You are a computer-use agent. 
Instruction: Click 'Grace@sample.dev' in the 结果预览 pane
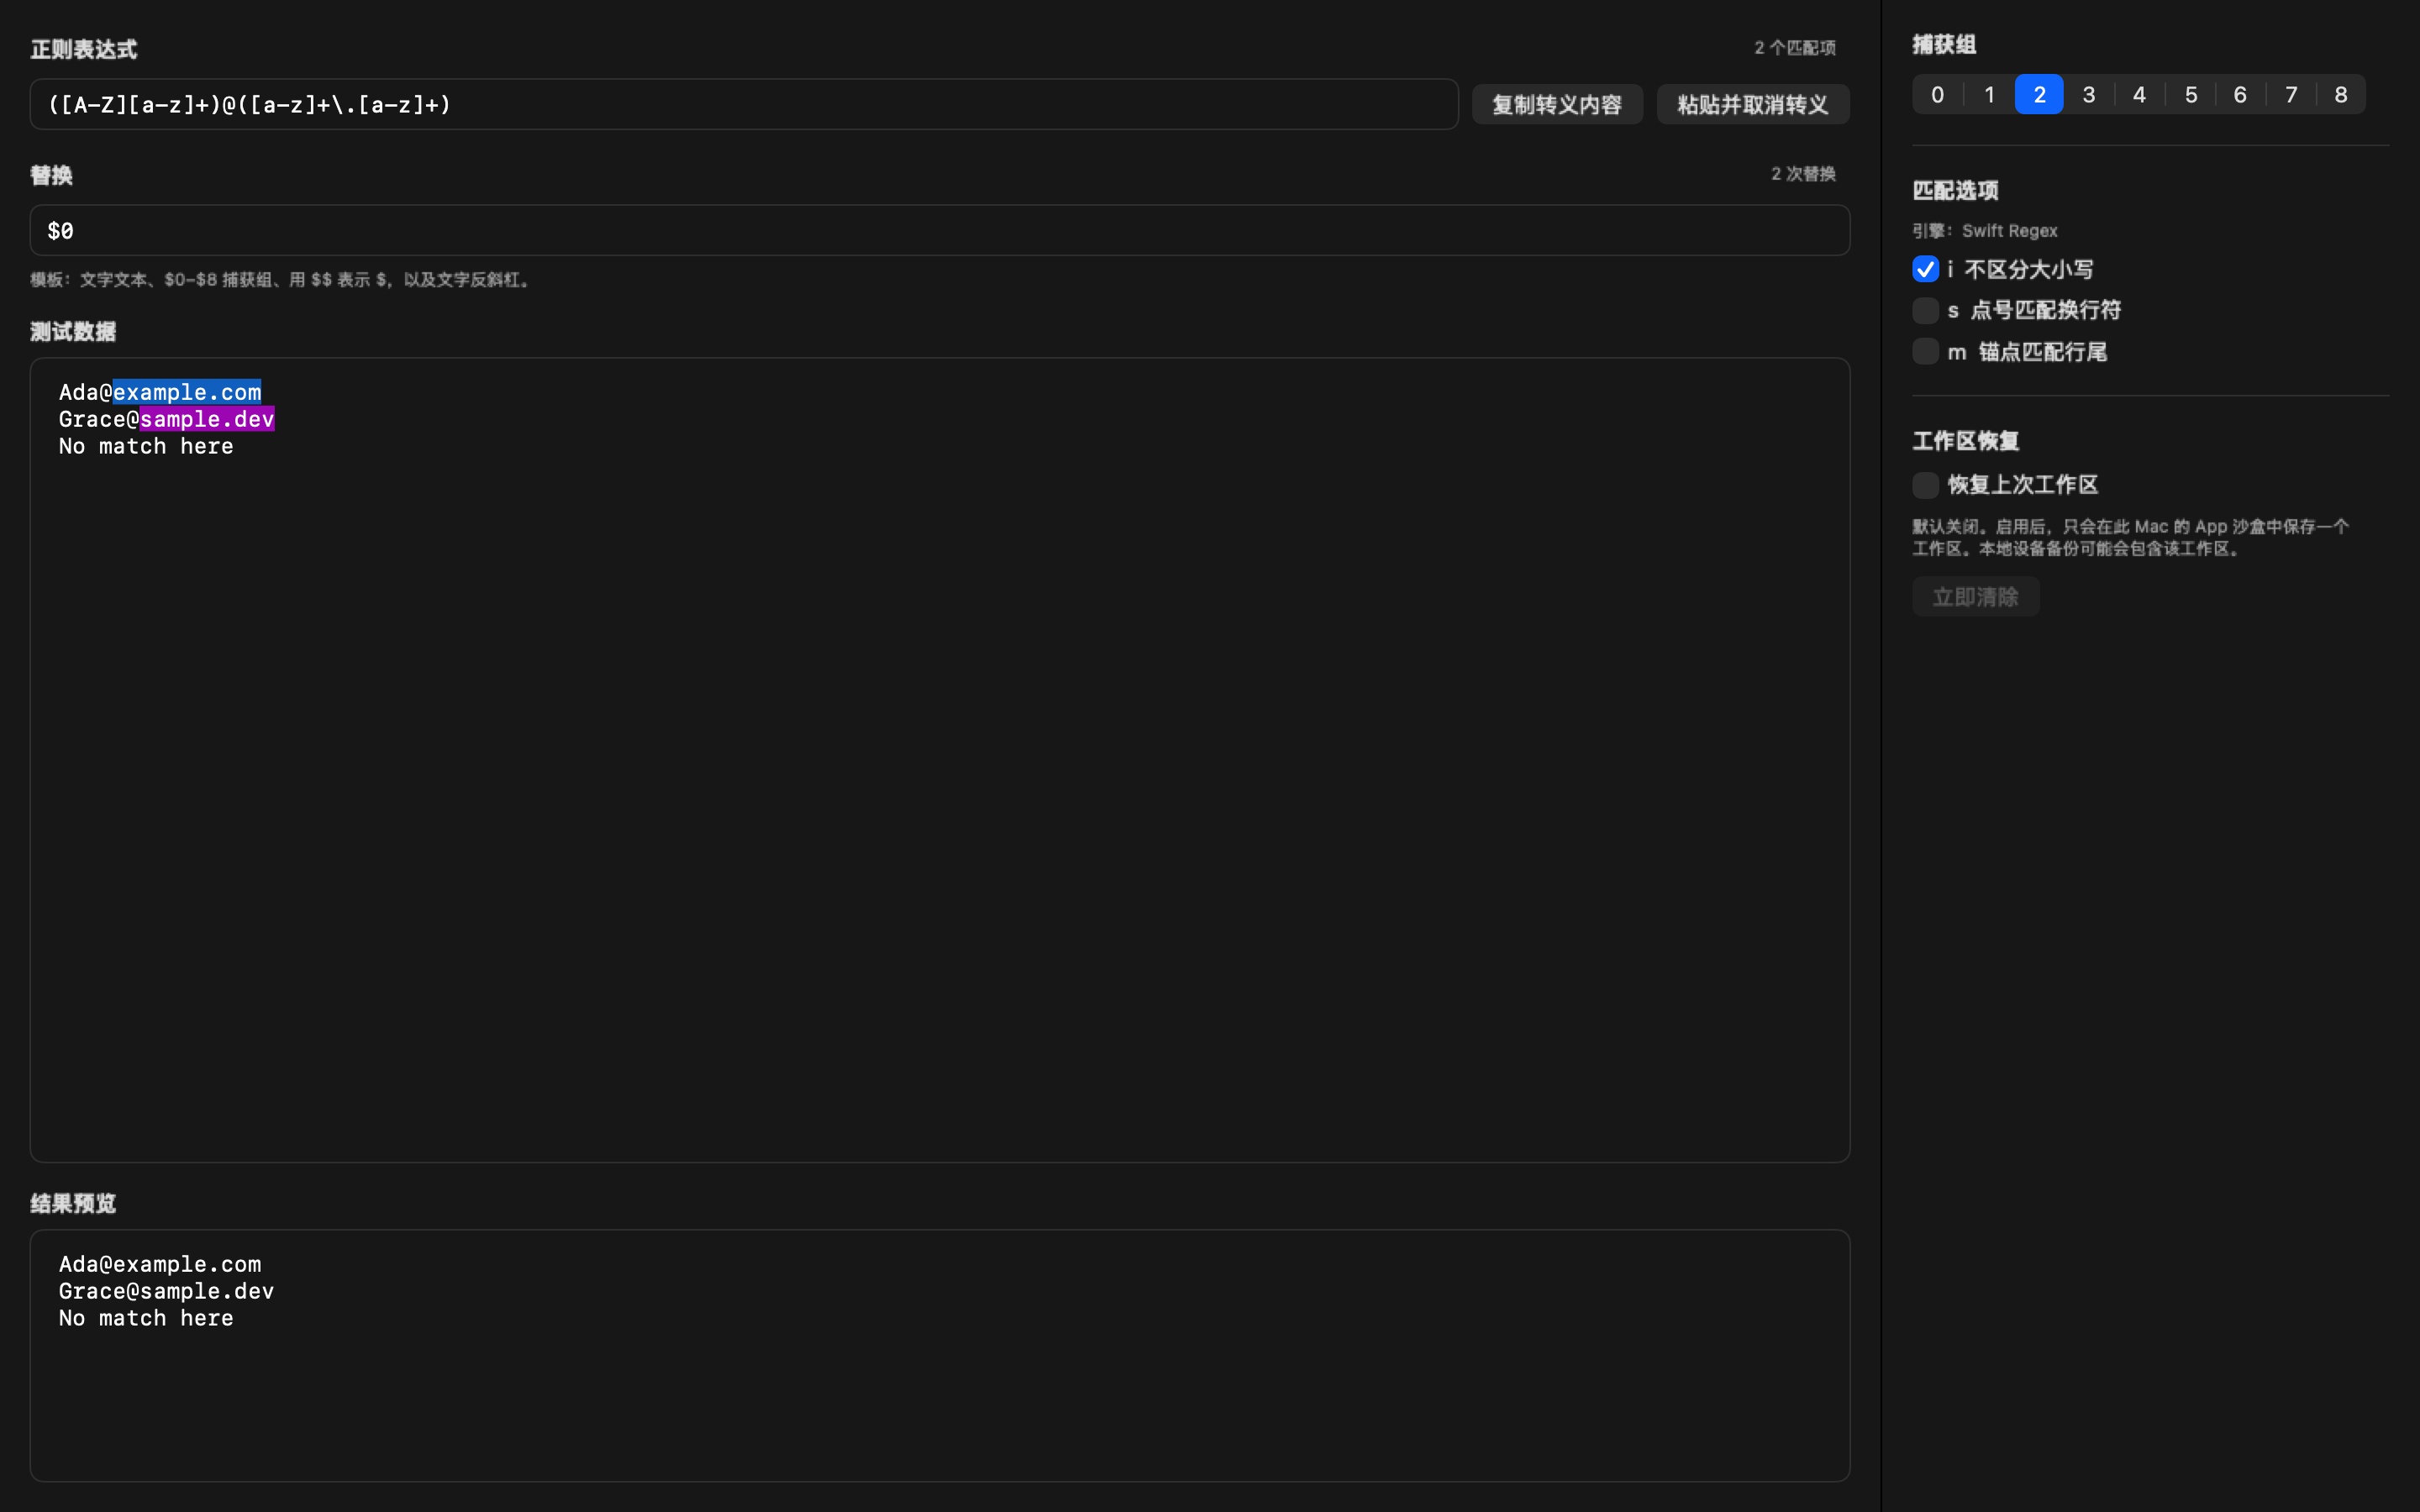[x=166, y=1291]
